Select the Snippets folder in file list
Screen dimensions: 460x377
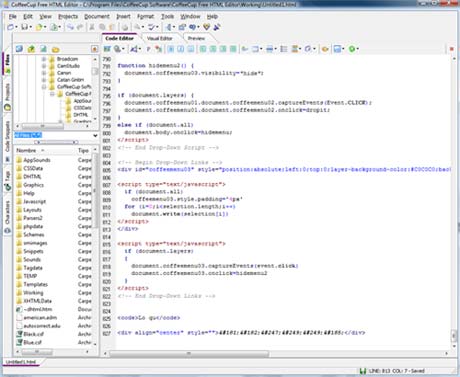[x=33, y=251]
